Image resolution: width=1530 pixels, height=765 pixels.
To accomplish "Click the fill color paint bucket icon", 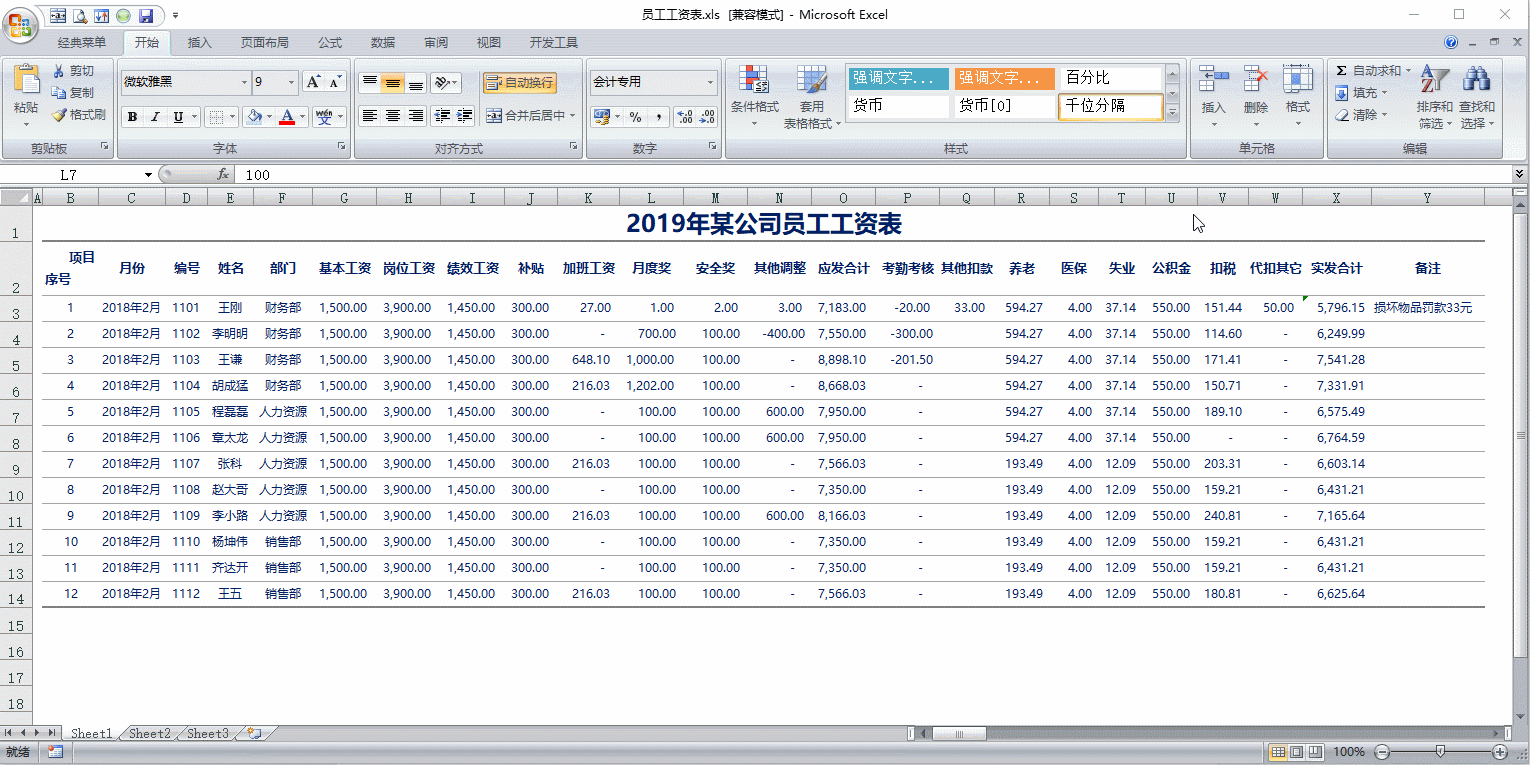I will pyautogui.click(x=254, y=117).
